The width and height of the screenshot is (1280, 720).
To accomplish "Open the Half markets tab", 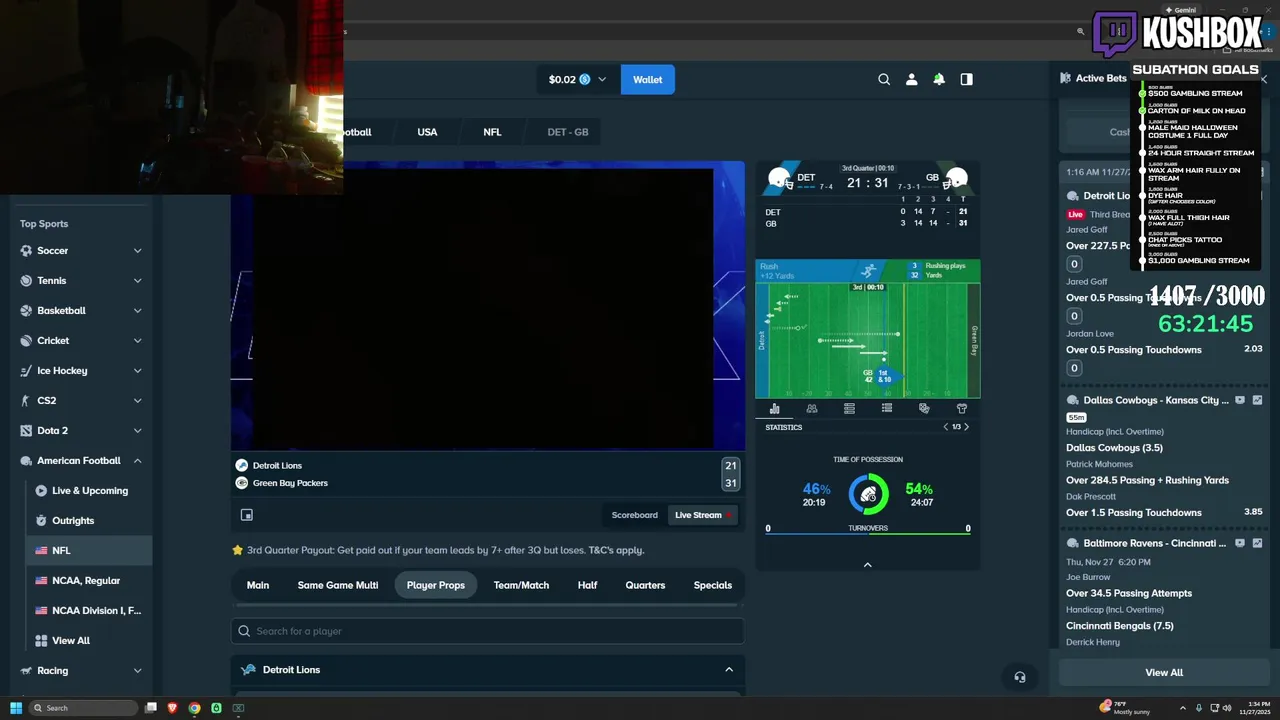I will (x=587, y=585).
